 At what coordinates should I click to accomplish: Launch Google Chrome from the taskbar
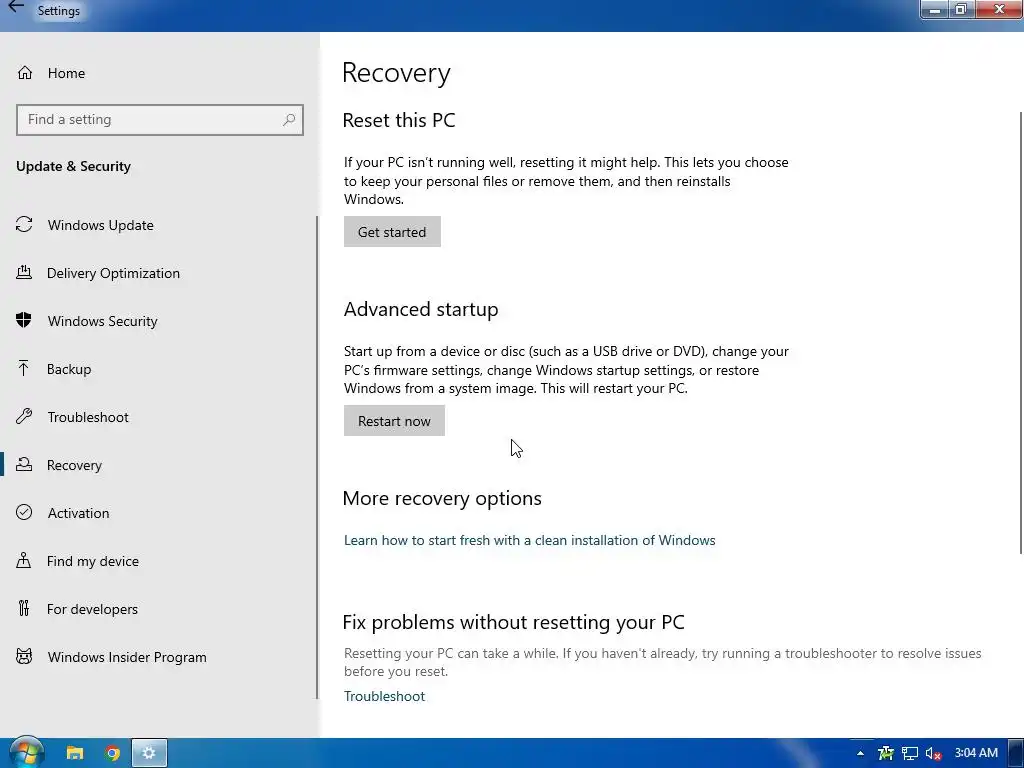[x=112, y=753]
